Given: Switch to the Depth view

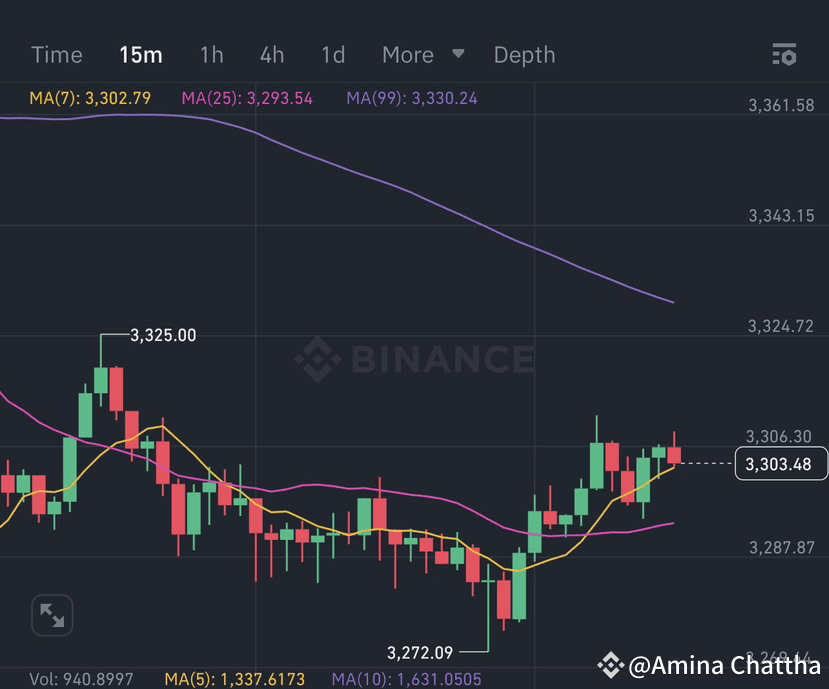Looking at the screenshot, I should 524,55.
